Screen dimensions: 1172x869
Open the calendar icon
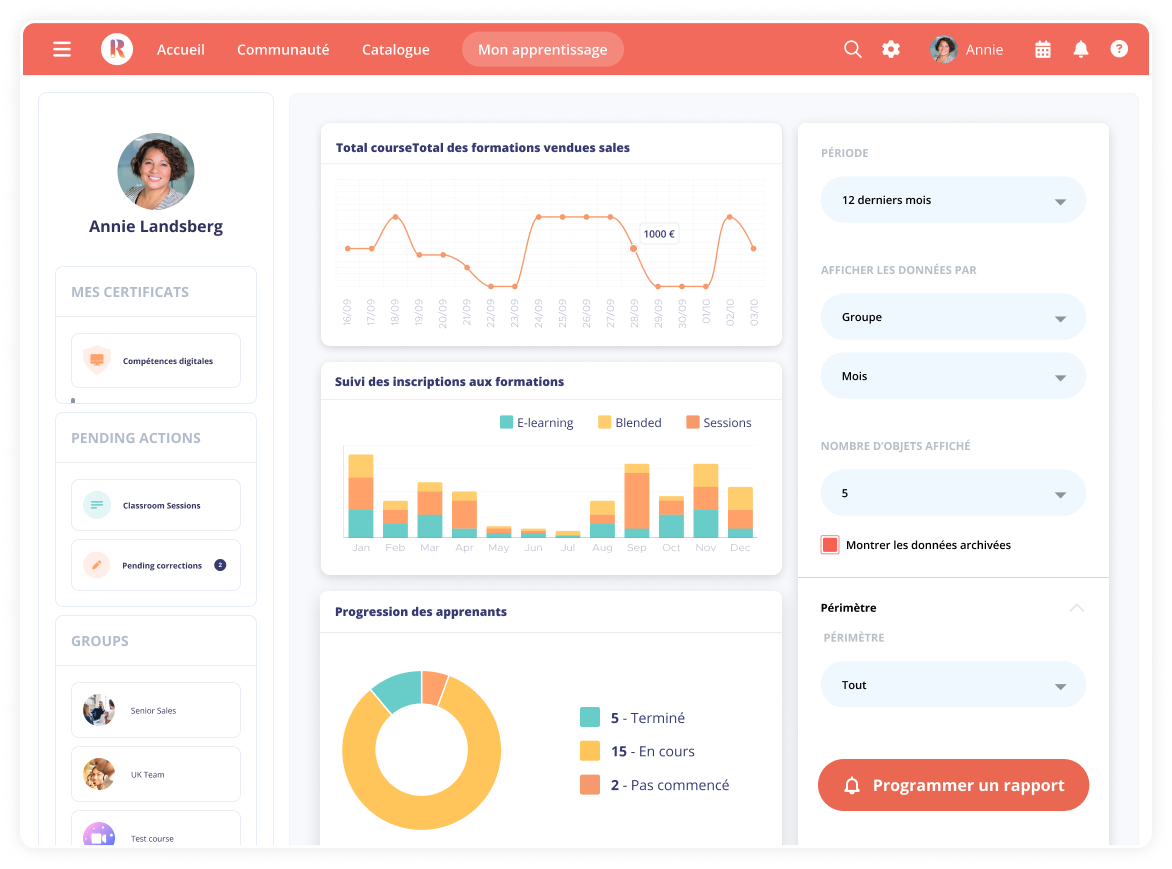pos(1043,49)
